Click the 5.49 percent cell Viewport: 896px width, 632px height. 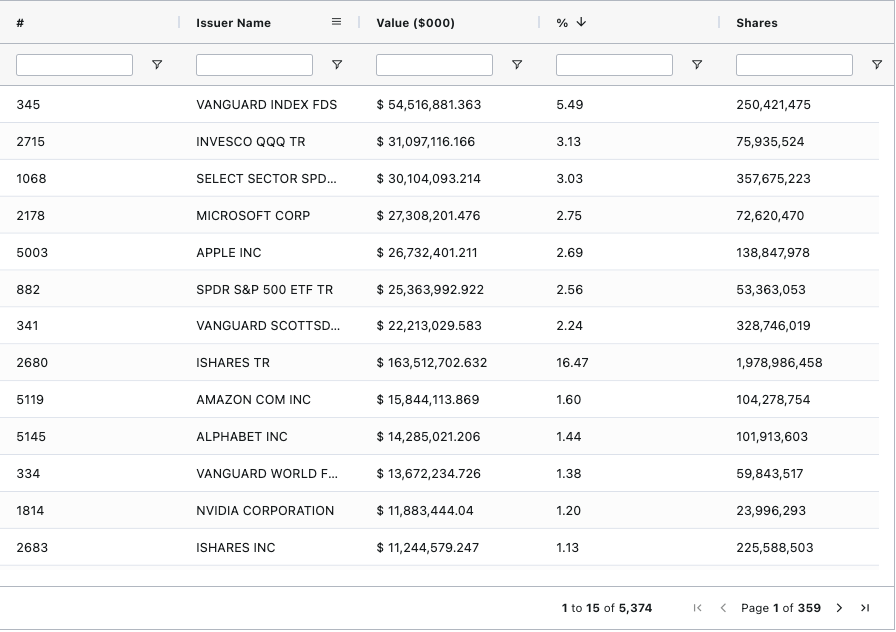coord(570,105)
